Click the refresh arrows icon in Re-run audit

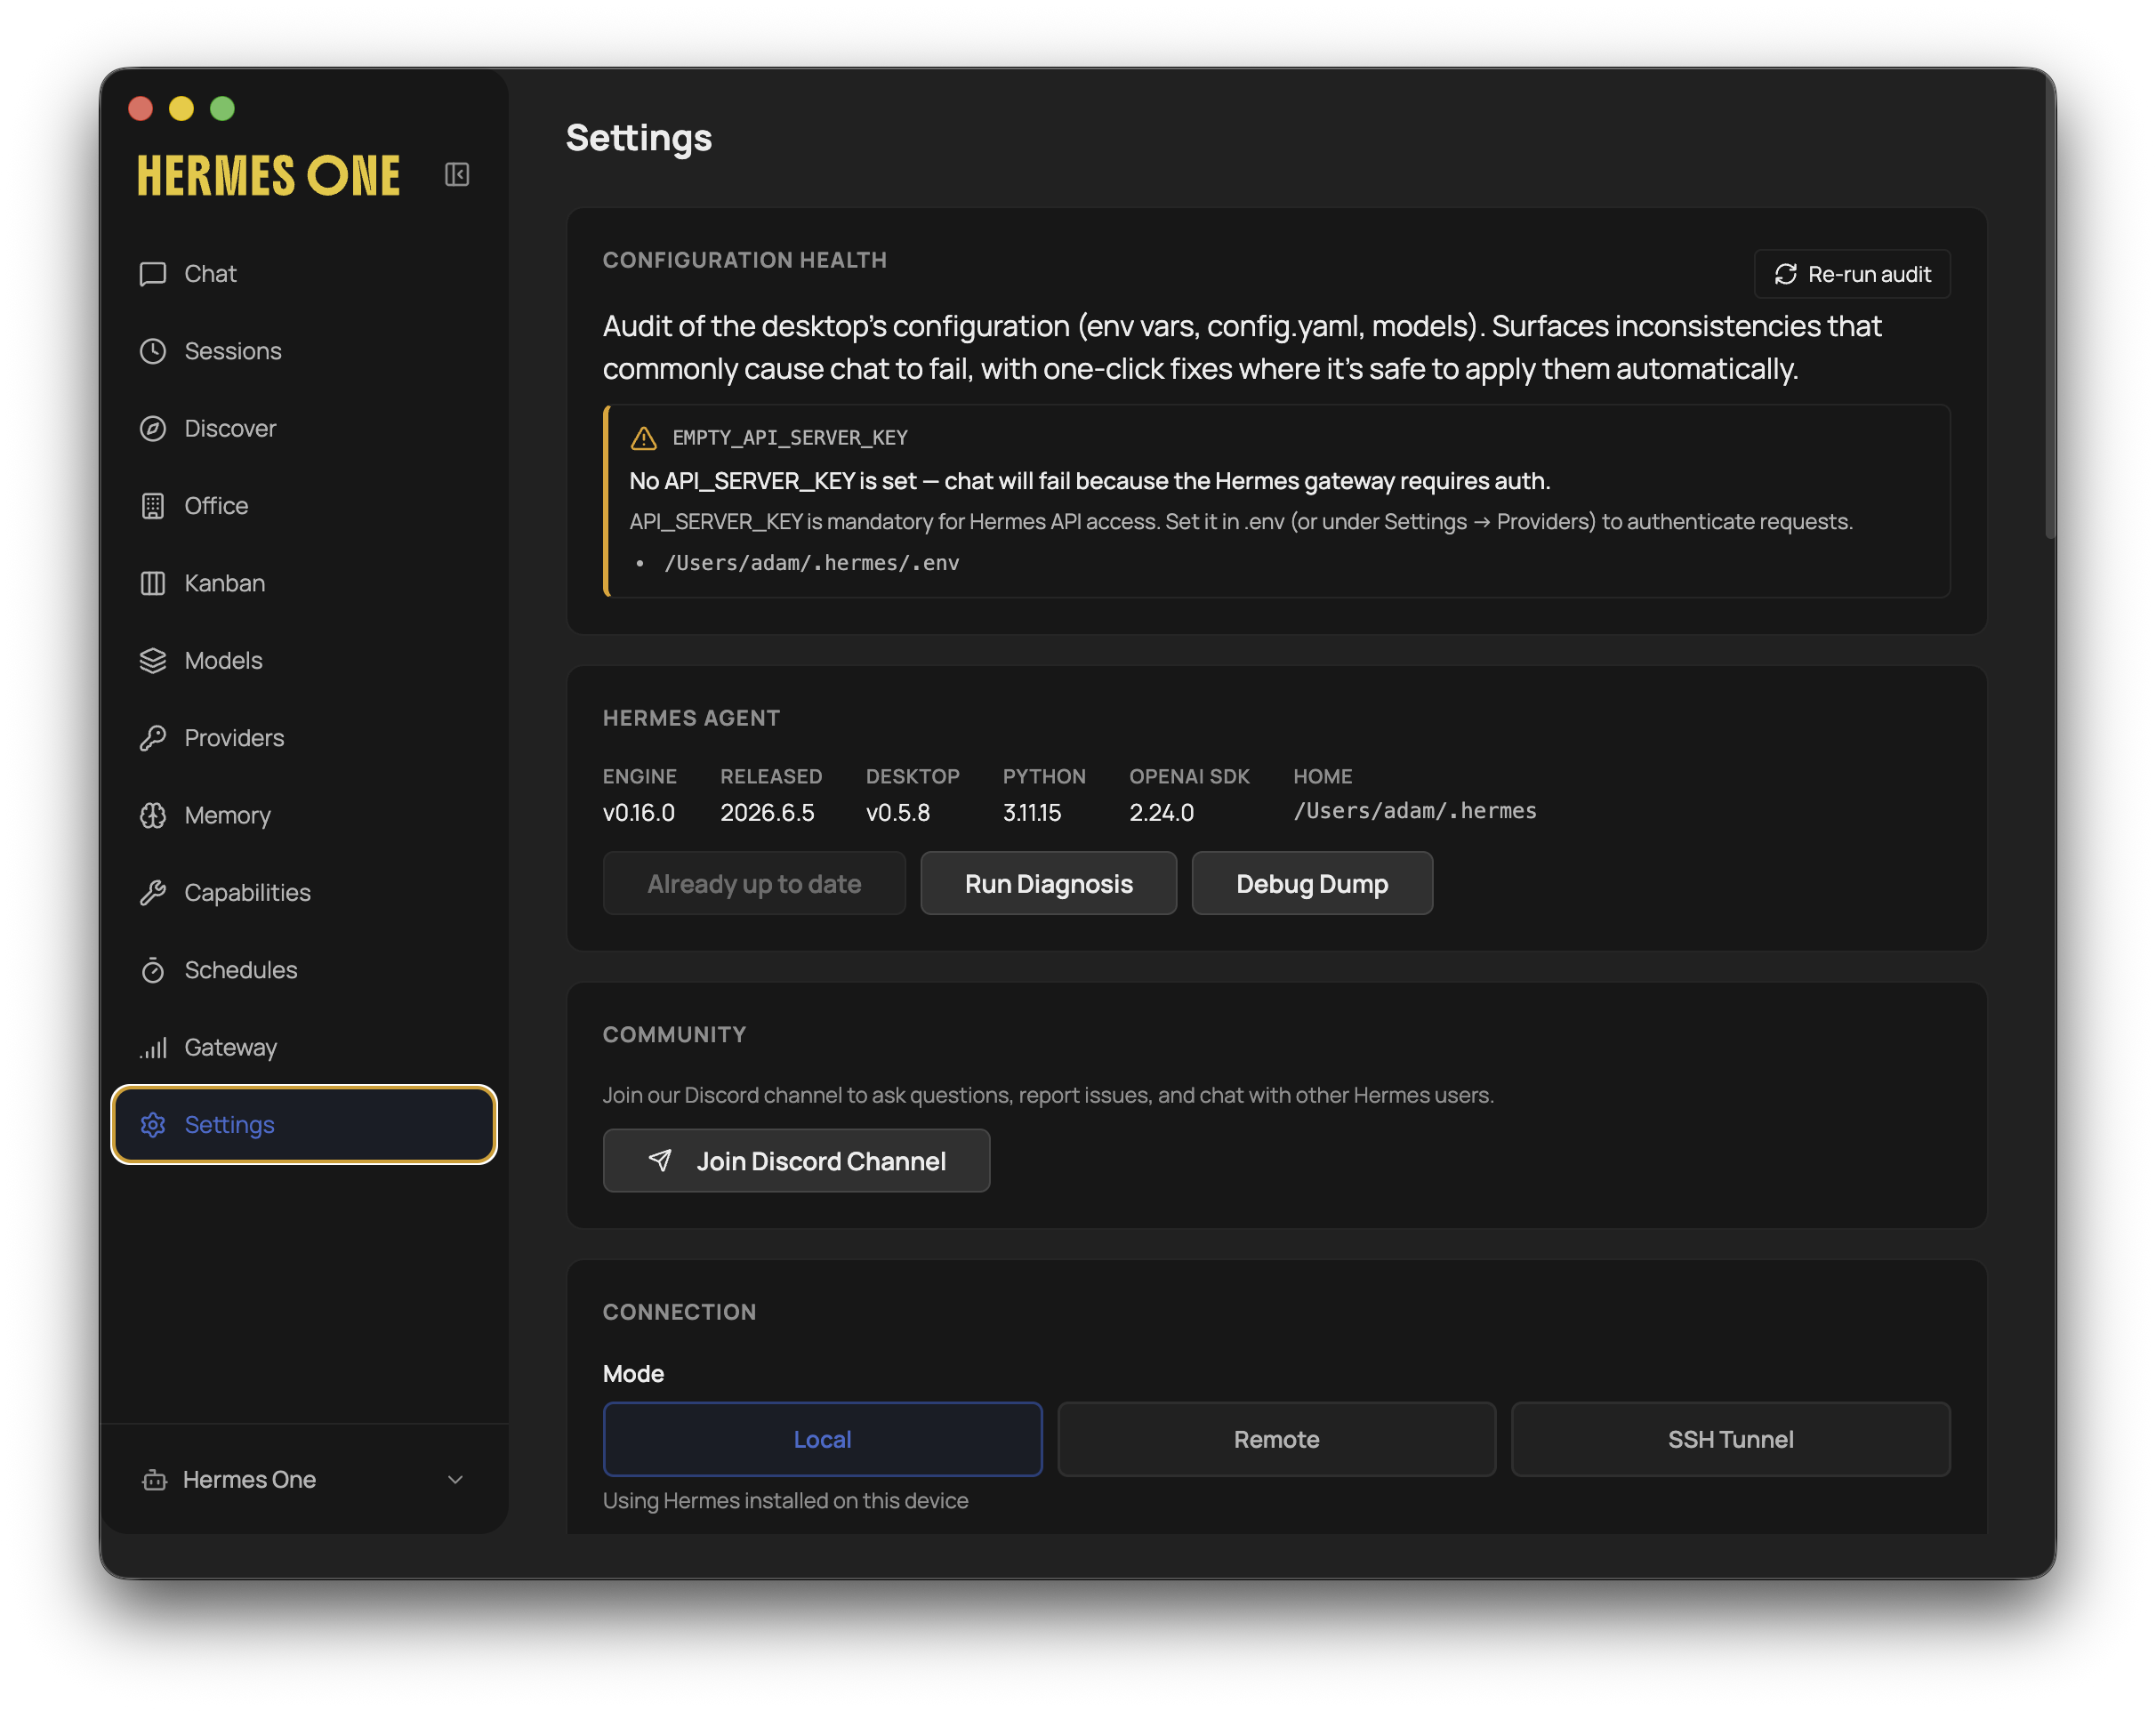tap(1786, 274)
